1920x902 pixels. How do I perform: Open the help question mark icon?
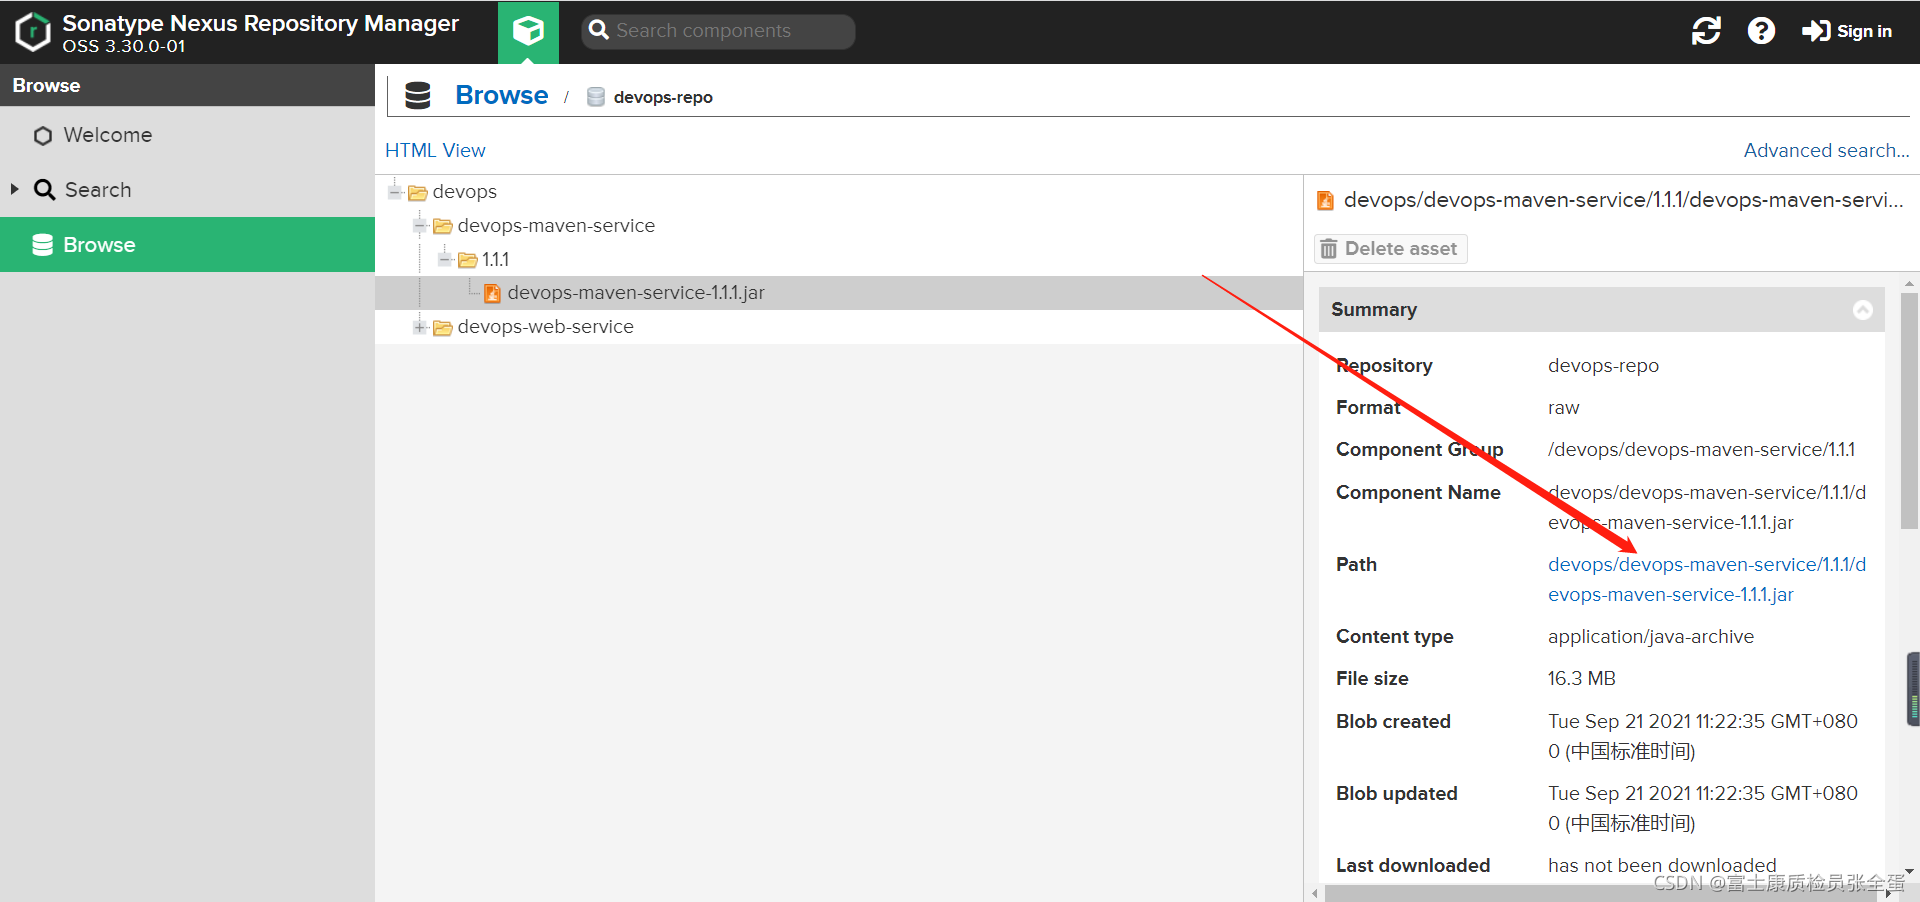(x=1761, y=31)
